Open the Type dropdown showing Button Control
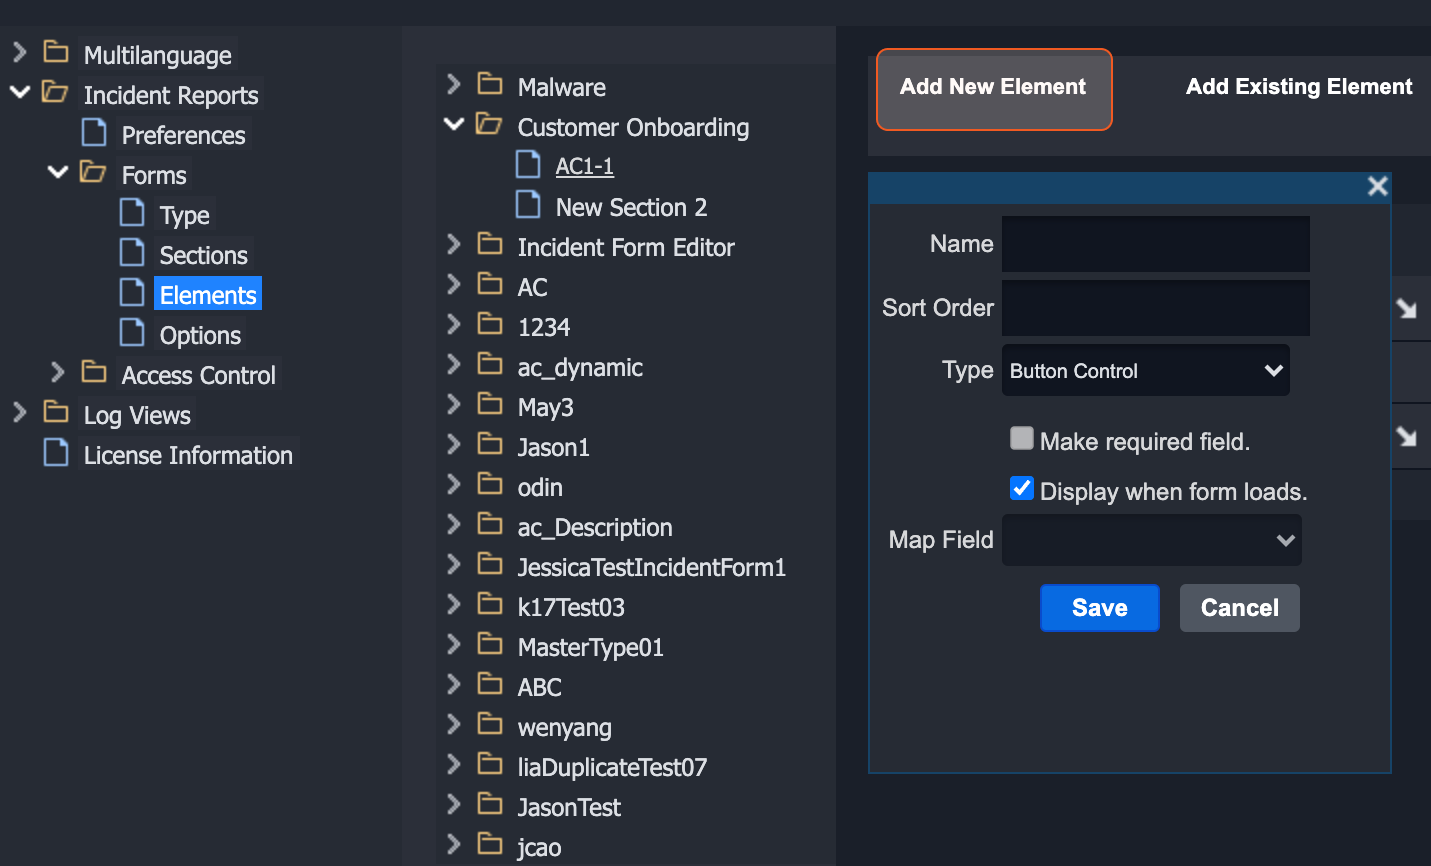The height and width of the screenshot is (866, 1431). pos(1145,371)
